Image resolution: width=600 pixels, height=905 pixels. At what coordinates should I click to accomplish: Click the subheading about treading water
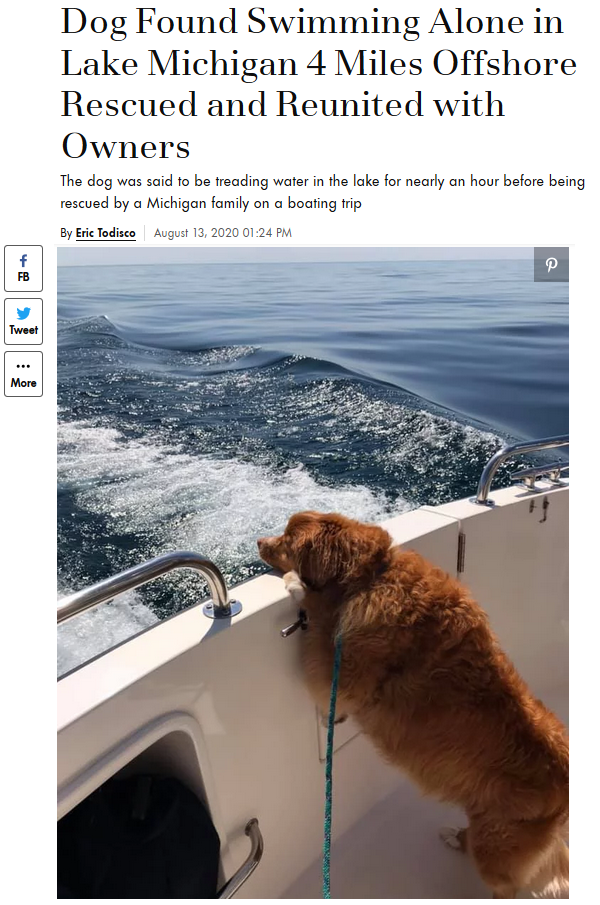[x=322, y=192]
